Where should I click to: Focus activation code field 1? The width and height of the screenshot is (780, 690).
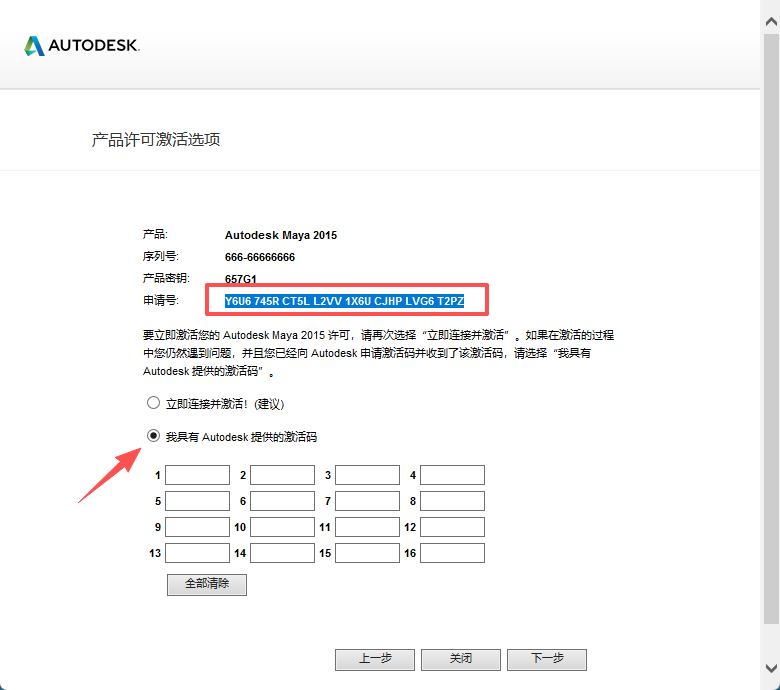click(197, 475)
